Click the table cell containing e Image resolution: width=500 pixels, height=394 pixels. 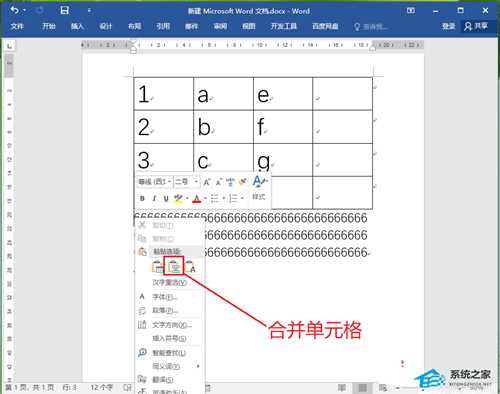(x=283, y=94)
